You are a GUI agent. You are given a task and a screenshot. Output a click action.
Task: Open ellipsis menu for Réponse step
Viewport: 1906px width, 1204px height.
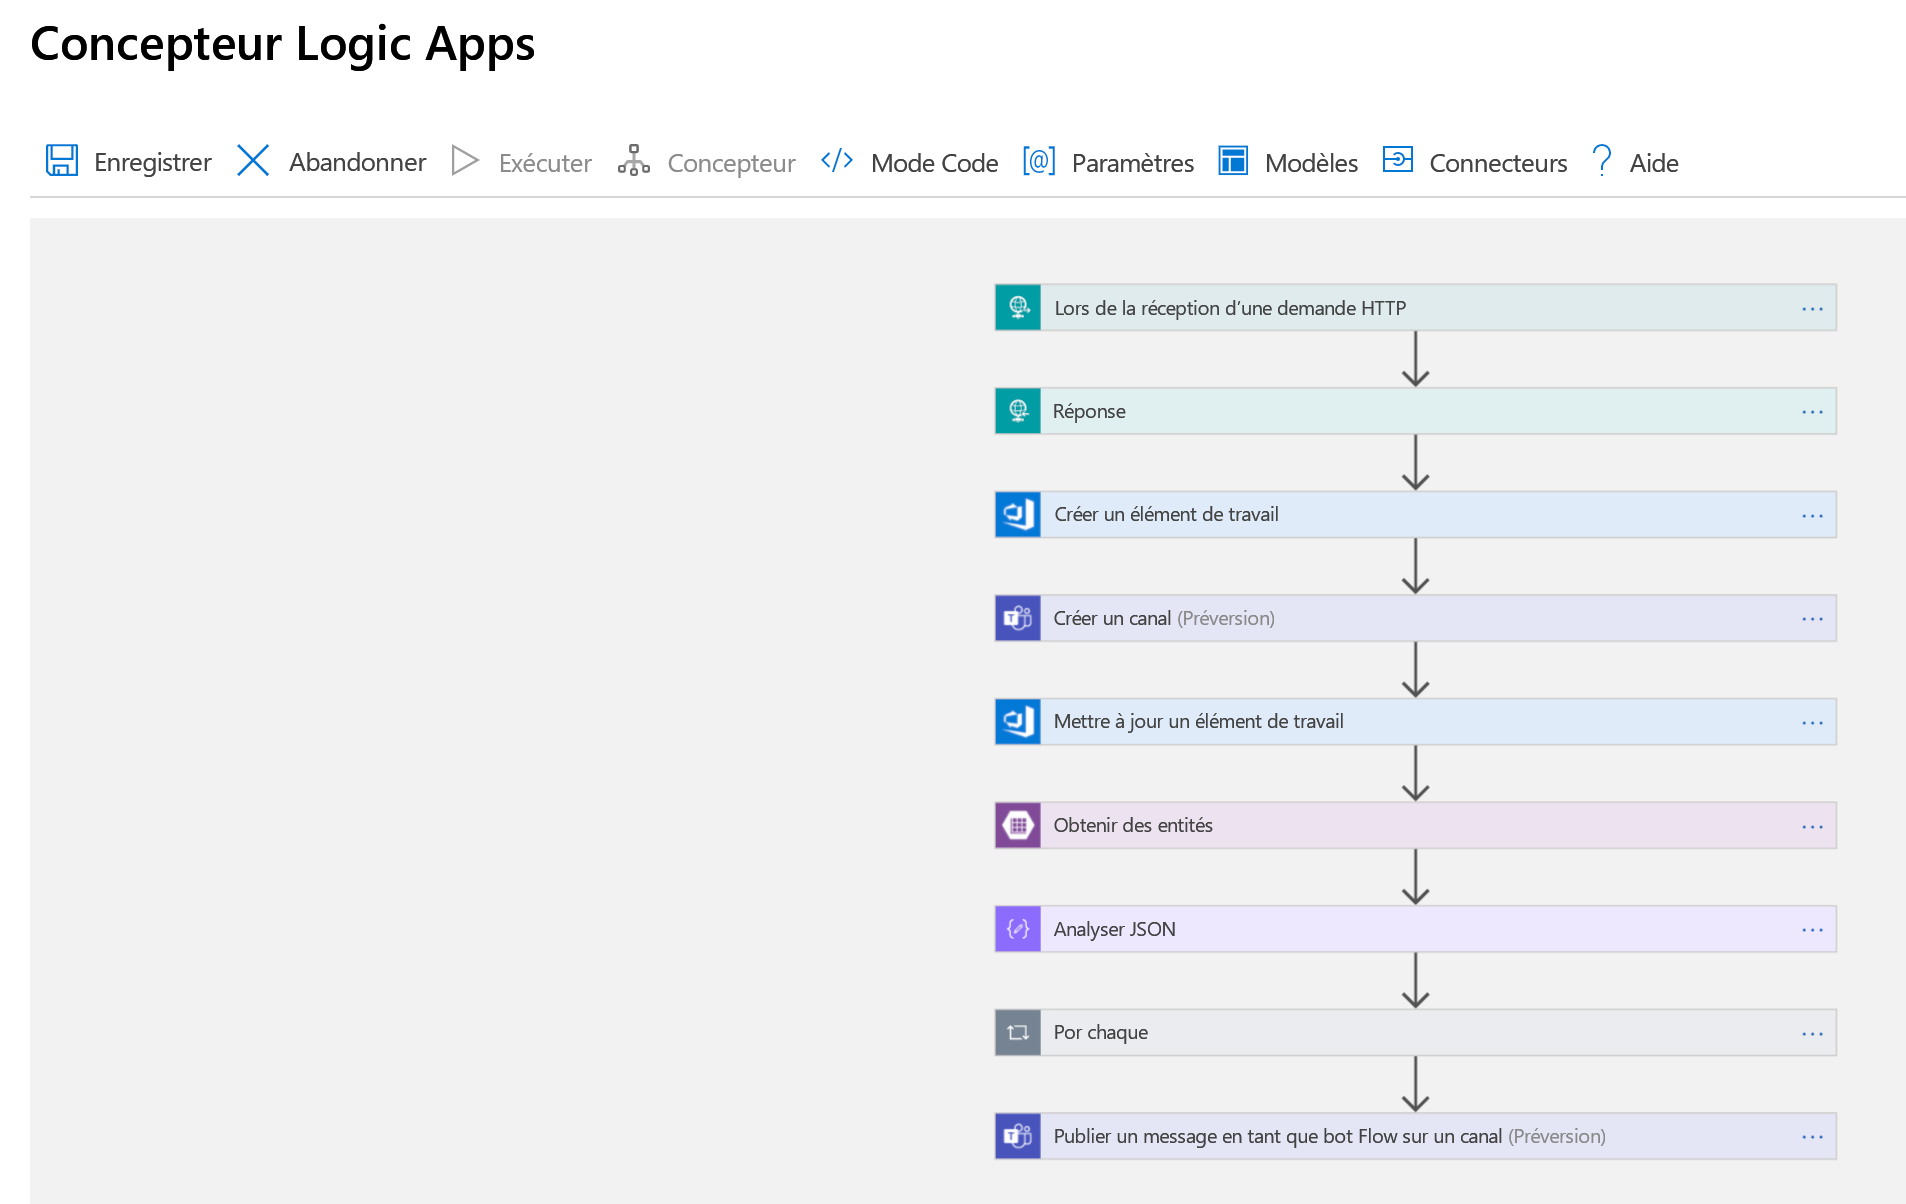coord(1812,412)
